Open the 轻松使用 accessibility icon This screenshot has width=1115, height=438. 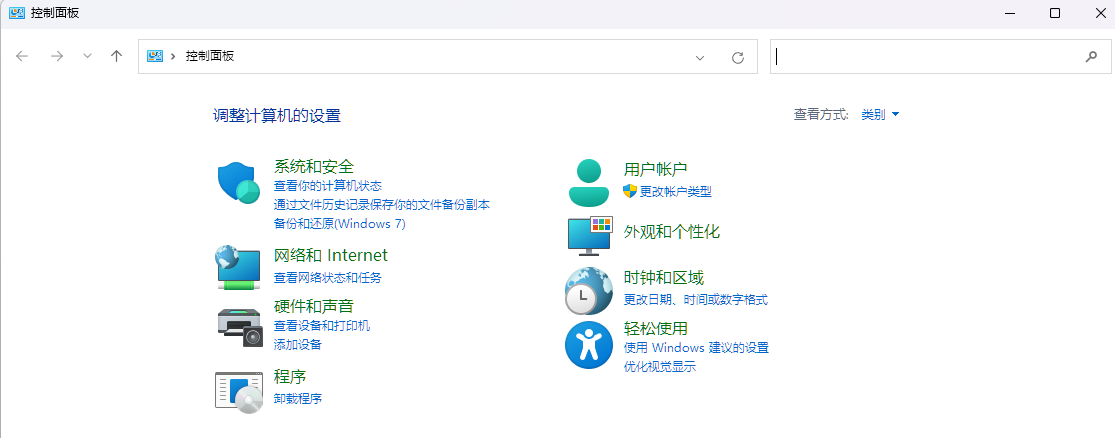coord(589,345)
